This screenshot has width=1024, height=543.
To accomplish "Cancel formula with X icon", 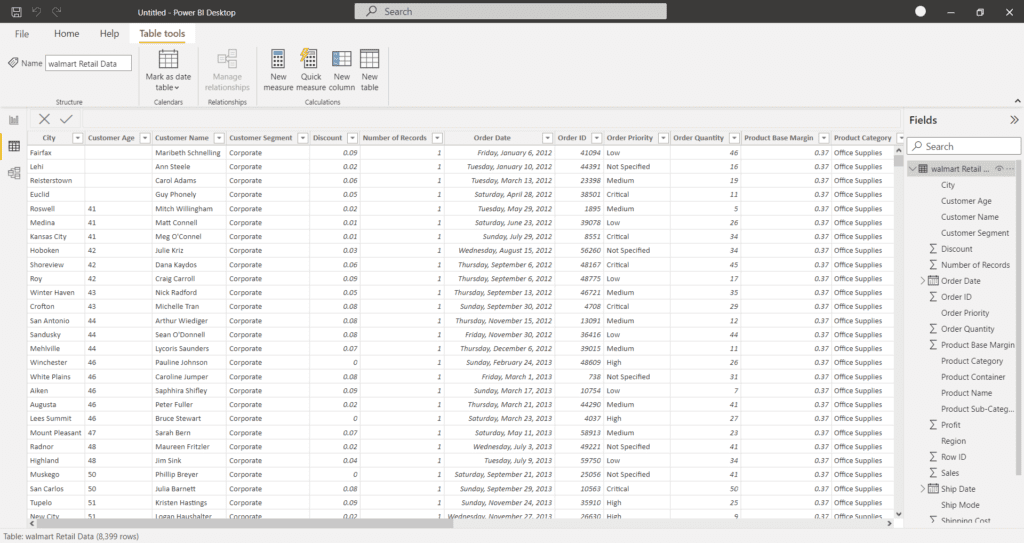I will (44, 119).
